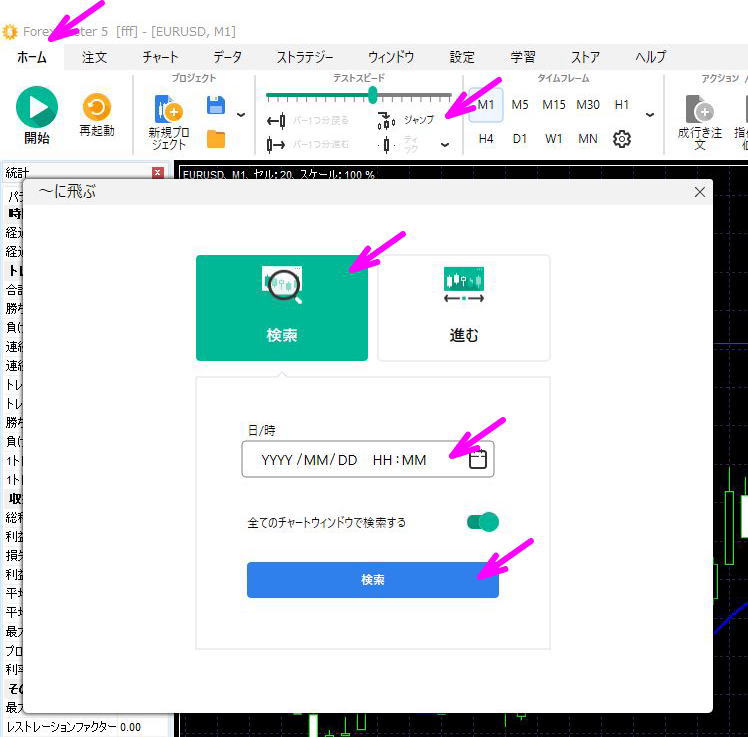Viewport: 748px width, 737px height.
Task: Open the チャート ribbon tab
Action: [161, 57]
